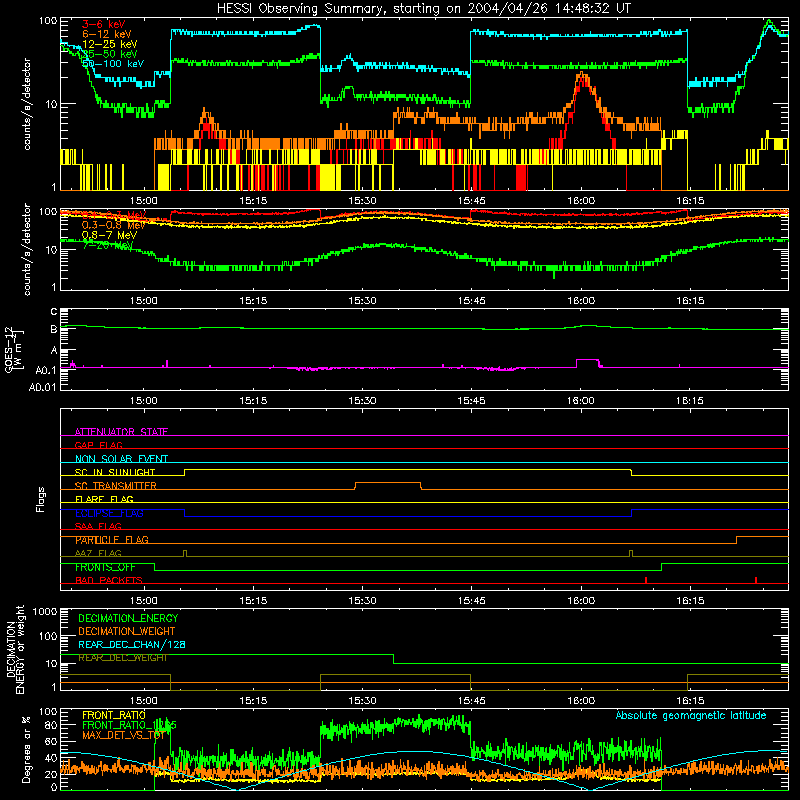The image size is (800, 800).
Task: Click the AAZ_FLAG label
Action: (x=98, y=553)
